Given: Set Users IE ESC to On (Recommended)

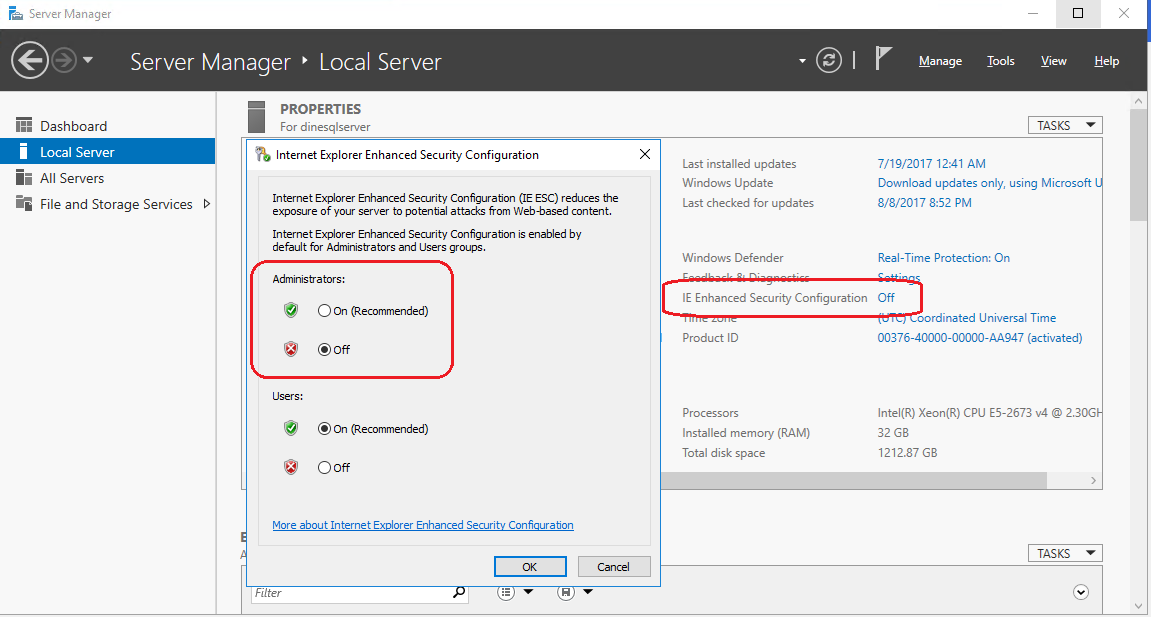Looking at the screenshot, I should 324,428.
